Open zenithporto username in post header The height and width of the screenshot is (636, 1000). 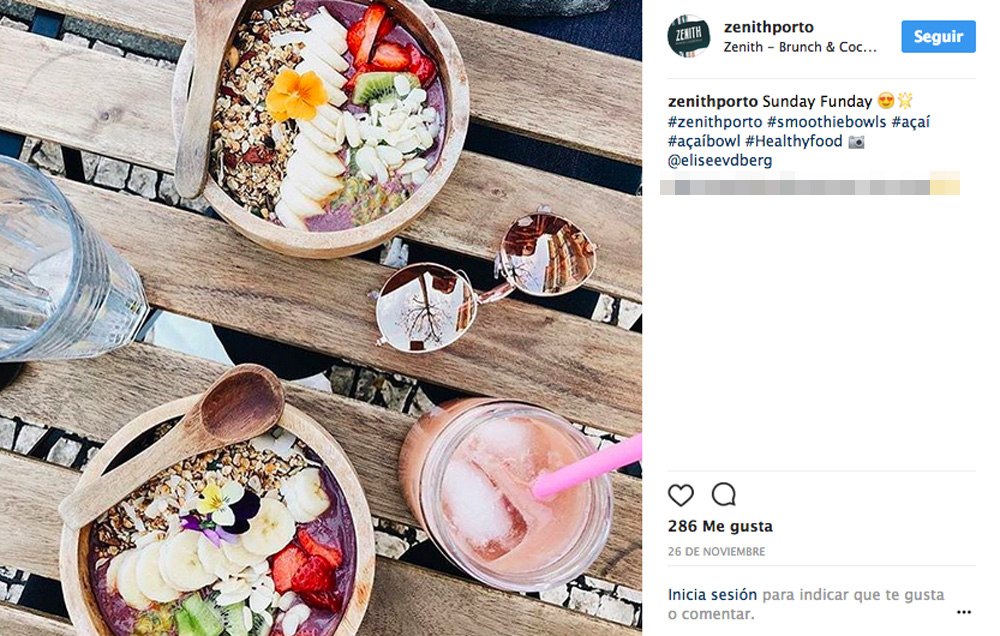pos(768,27)
